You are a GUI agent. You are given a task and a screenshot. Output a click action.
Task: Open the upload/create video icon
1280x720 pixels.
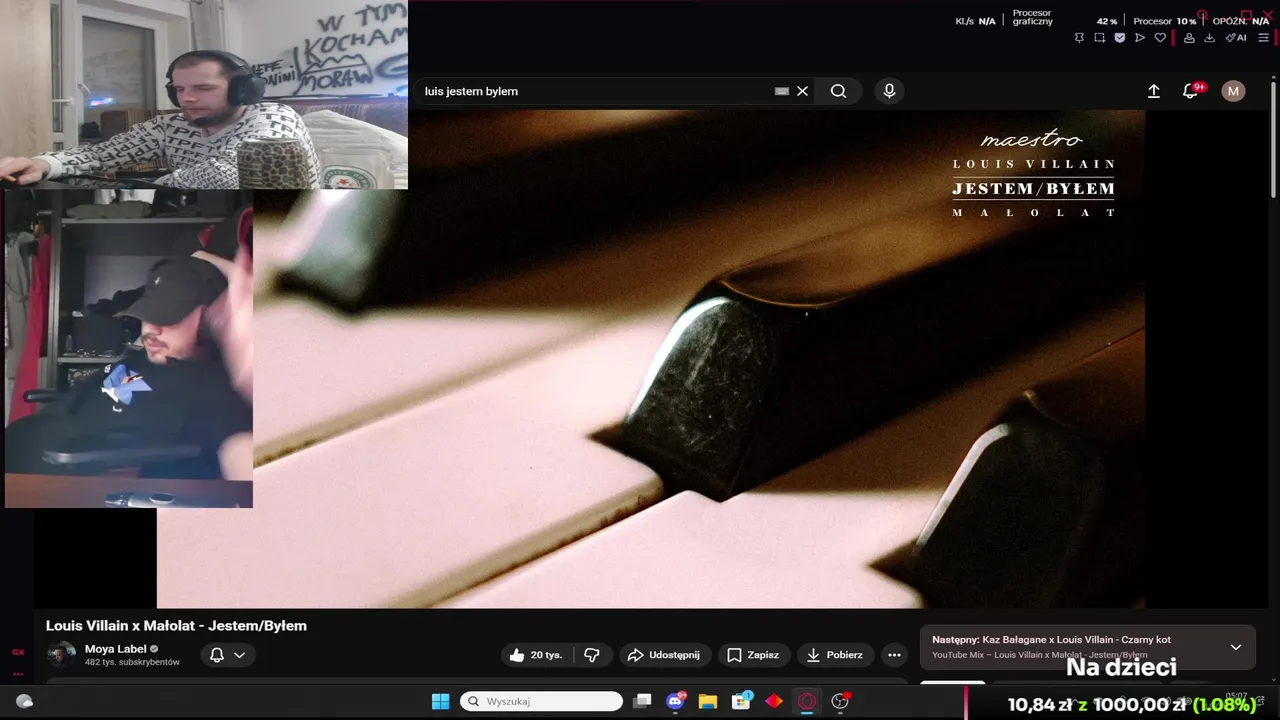pyautogui.click(x=1153, y=91)
